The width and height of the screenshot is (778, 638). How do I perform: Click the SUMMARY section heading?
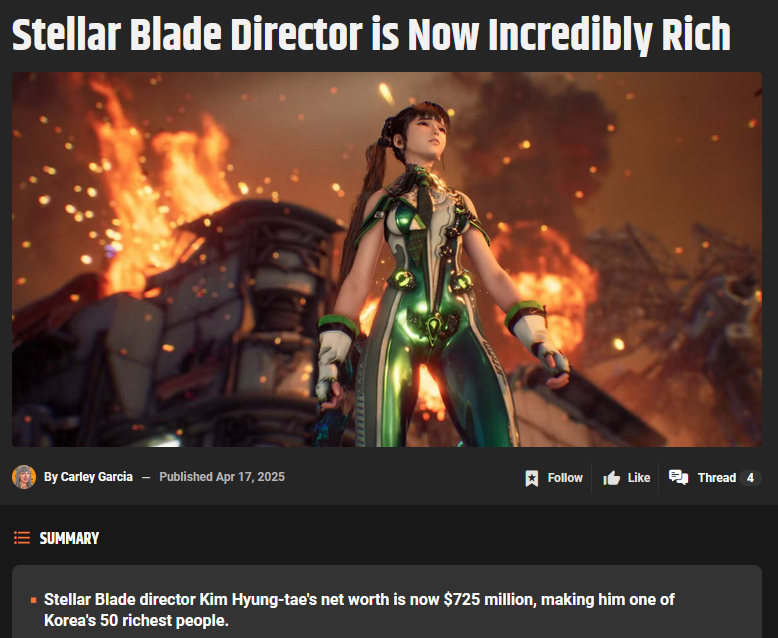[69, 538]
